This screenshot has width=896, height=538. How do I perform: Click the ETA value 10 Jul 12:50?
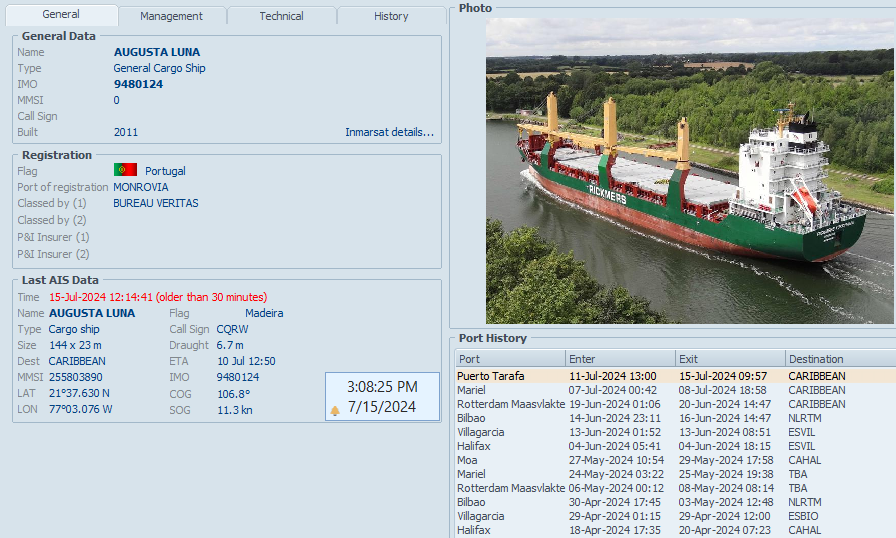246,361
